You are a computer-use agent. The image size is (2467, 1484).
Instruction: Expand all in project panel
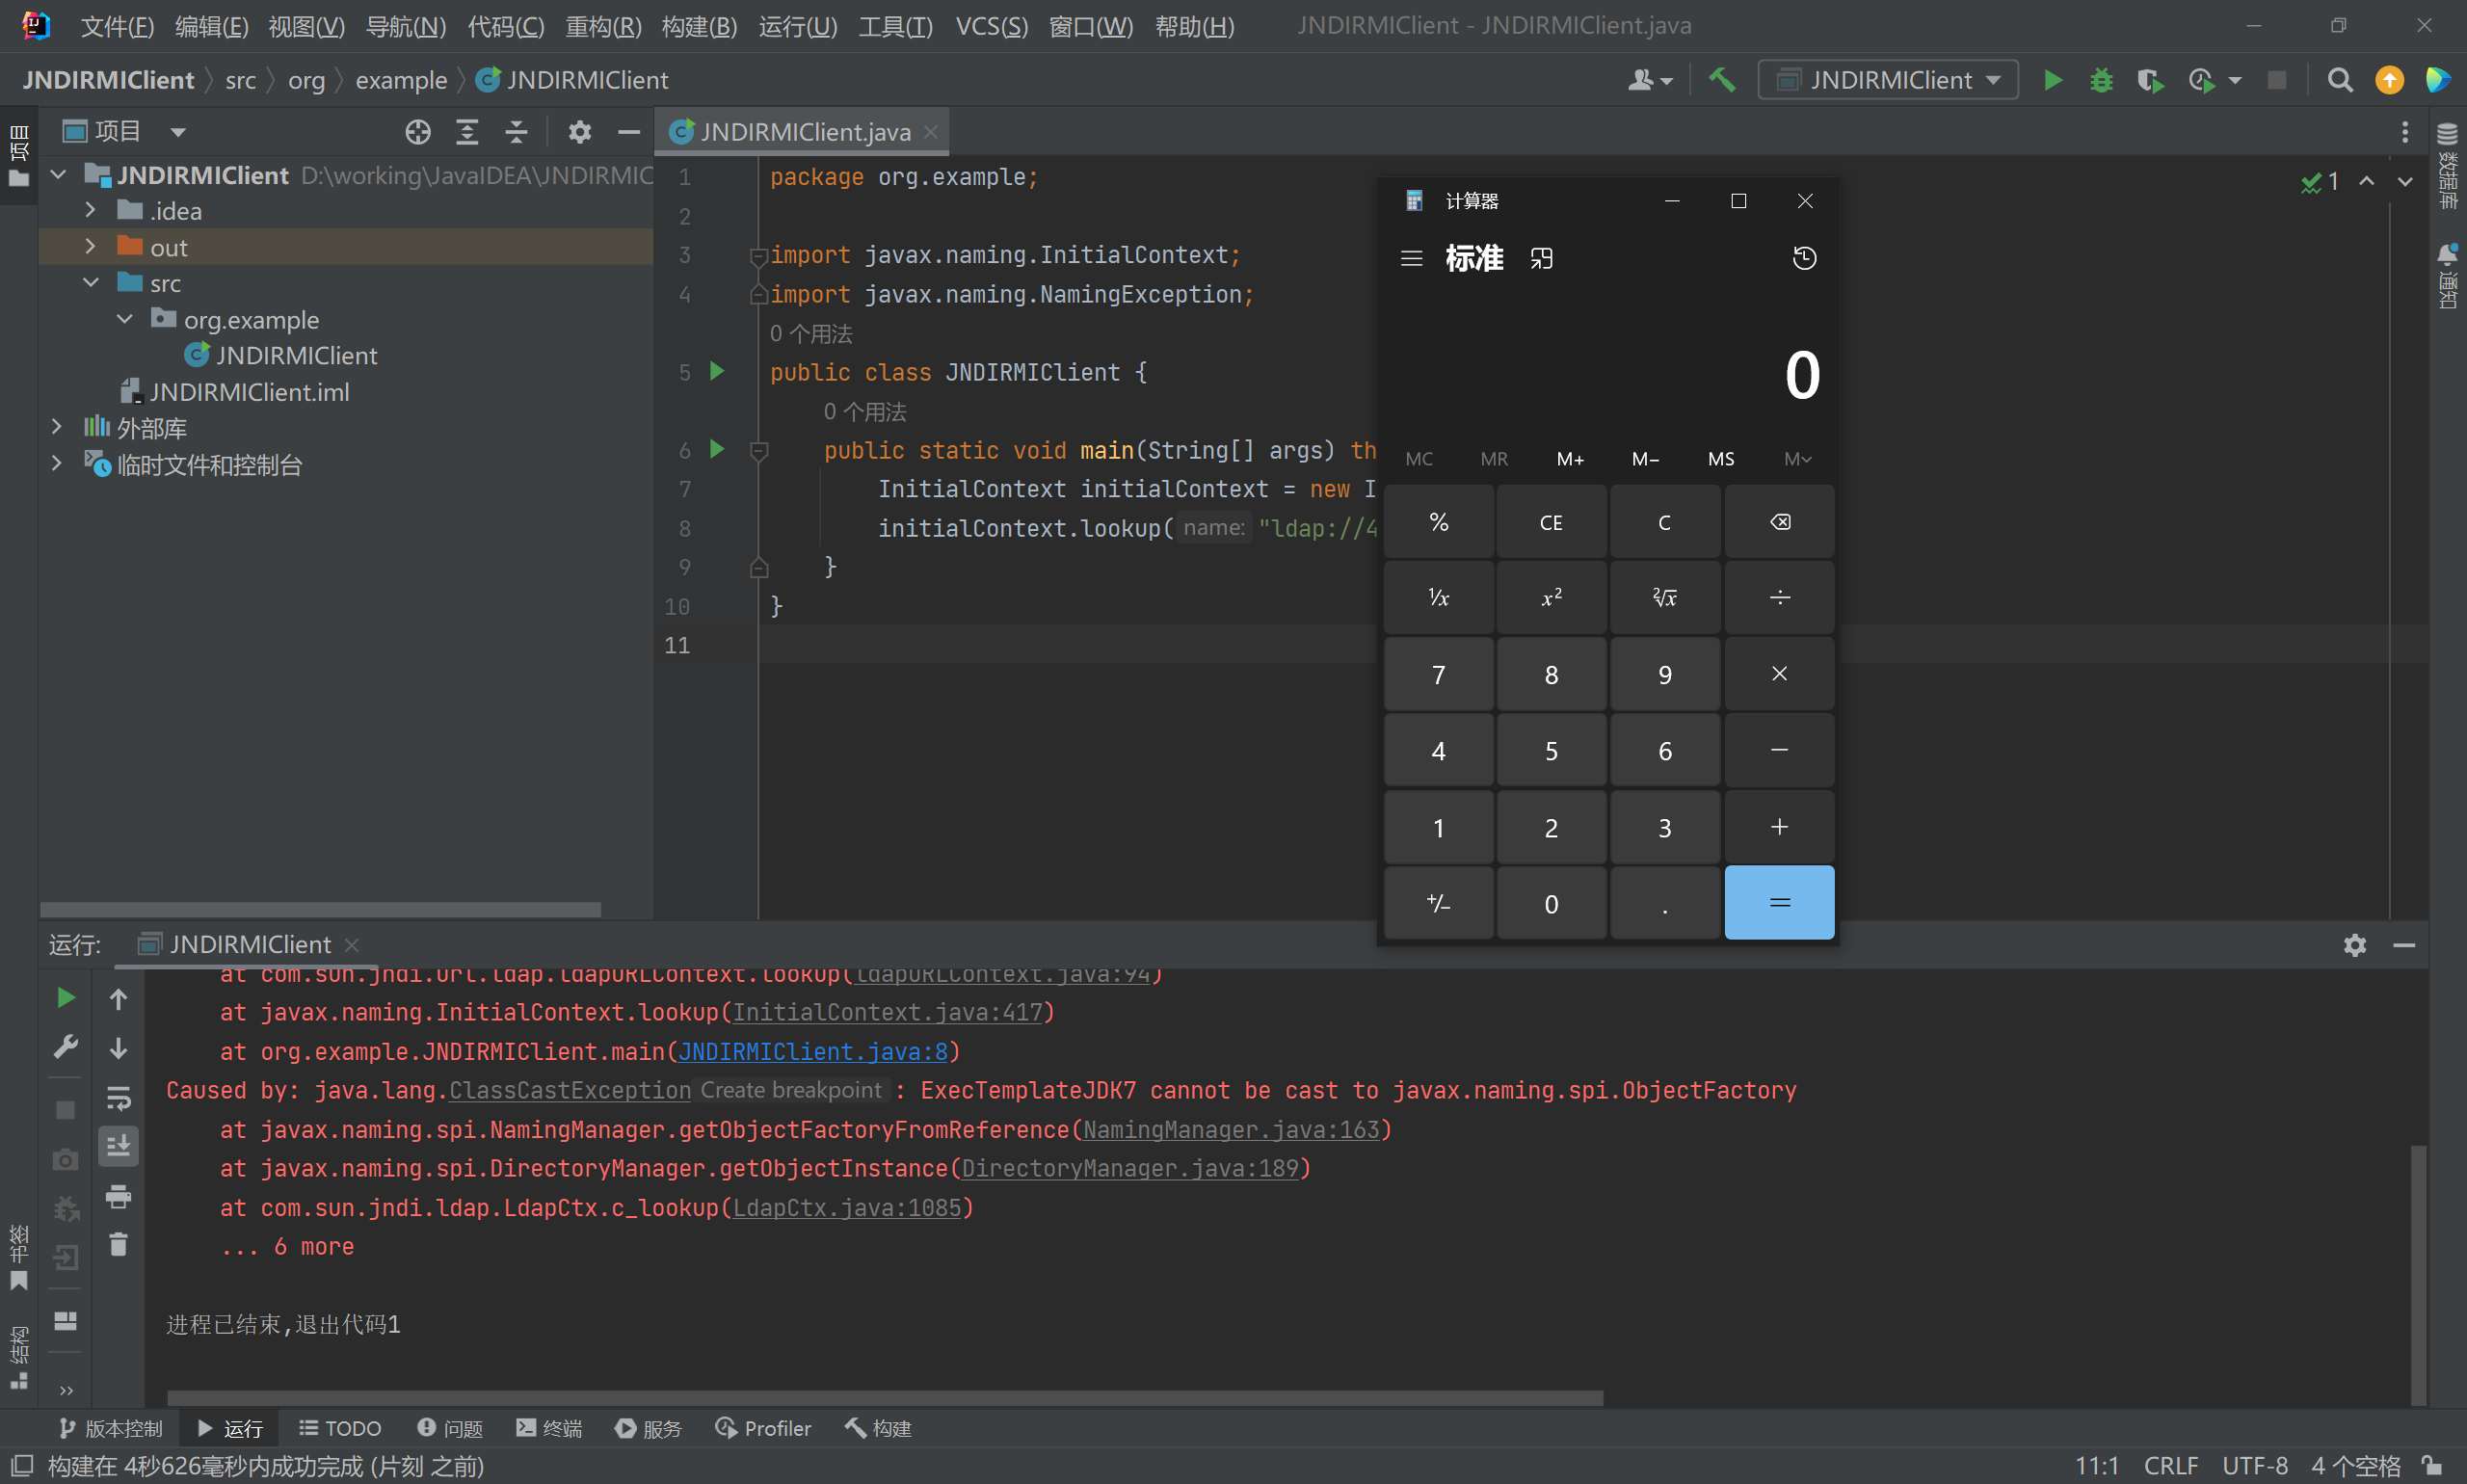[x=467, y=132]
